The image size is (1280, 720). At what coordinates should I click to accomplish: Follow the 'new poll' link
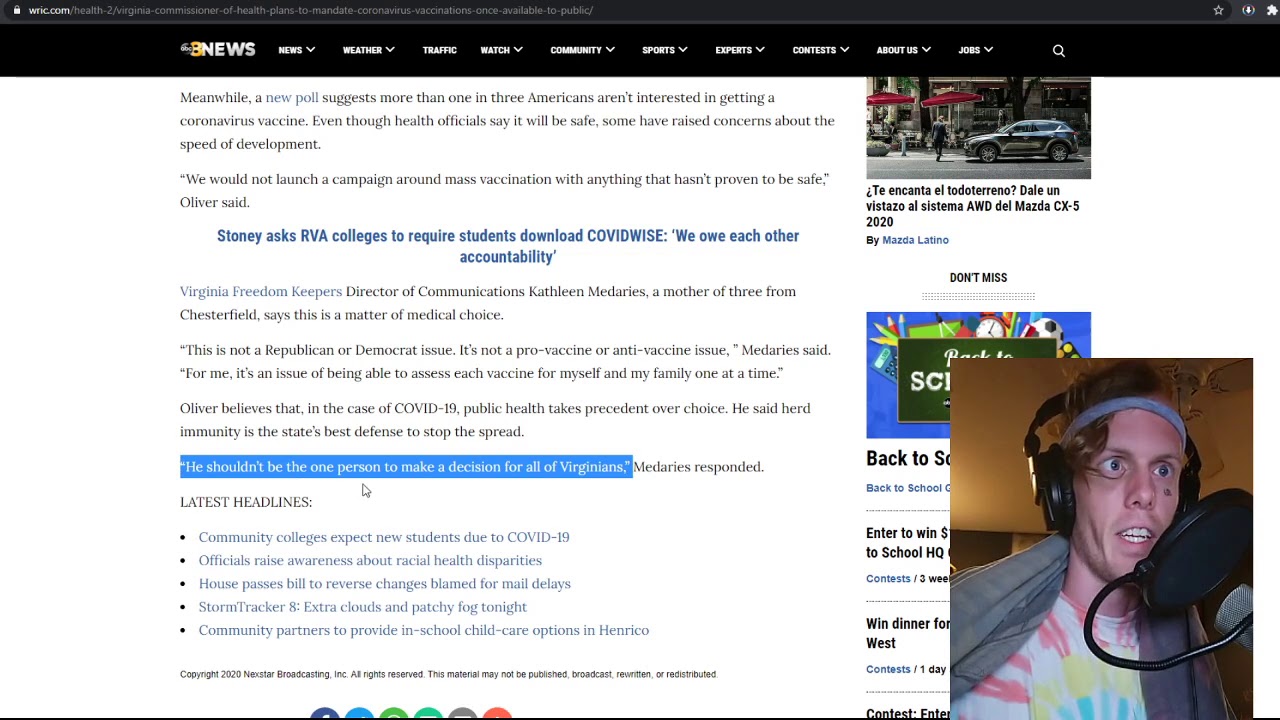292,97
